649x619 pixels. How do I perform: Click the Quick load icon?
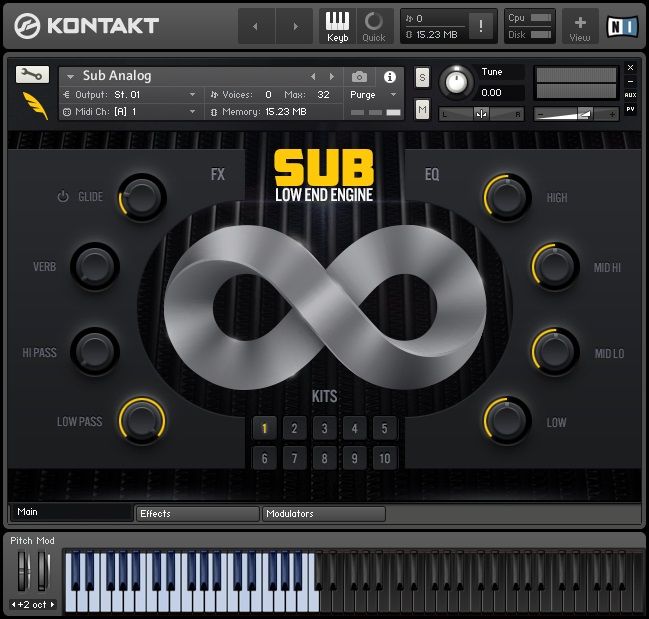373,25
